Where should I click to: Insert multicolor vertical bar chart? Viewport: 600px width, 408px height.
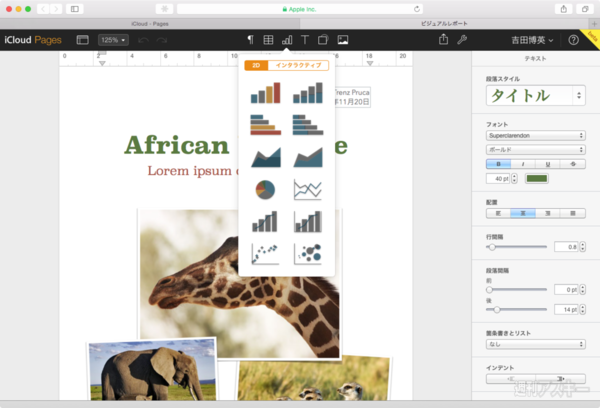266,93
